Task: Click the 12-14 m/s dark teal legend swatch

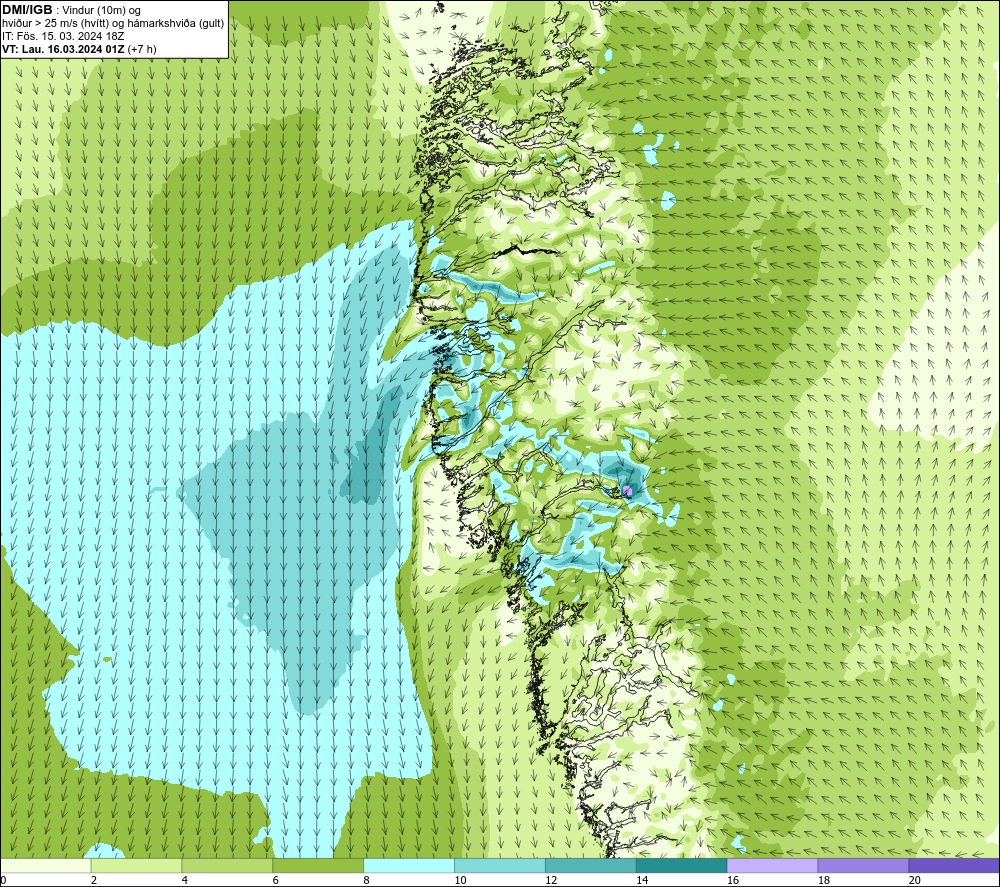Action: pos(591,866)
